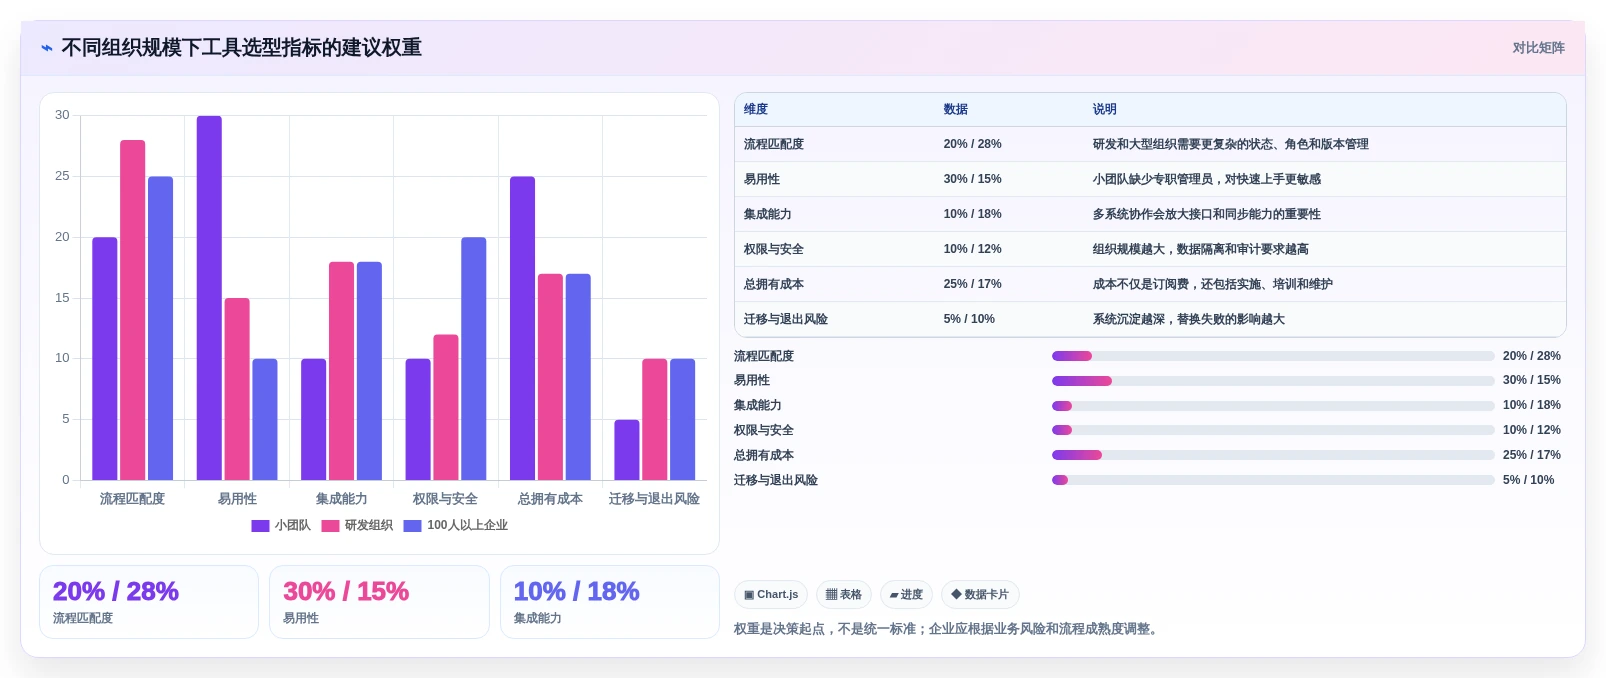Click x-axis label 迁移与退出风险

click(x=654, y=499)
